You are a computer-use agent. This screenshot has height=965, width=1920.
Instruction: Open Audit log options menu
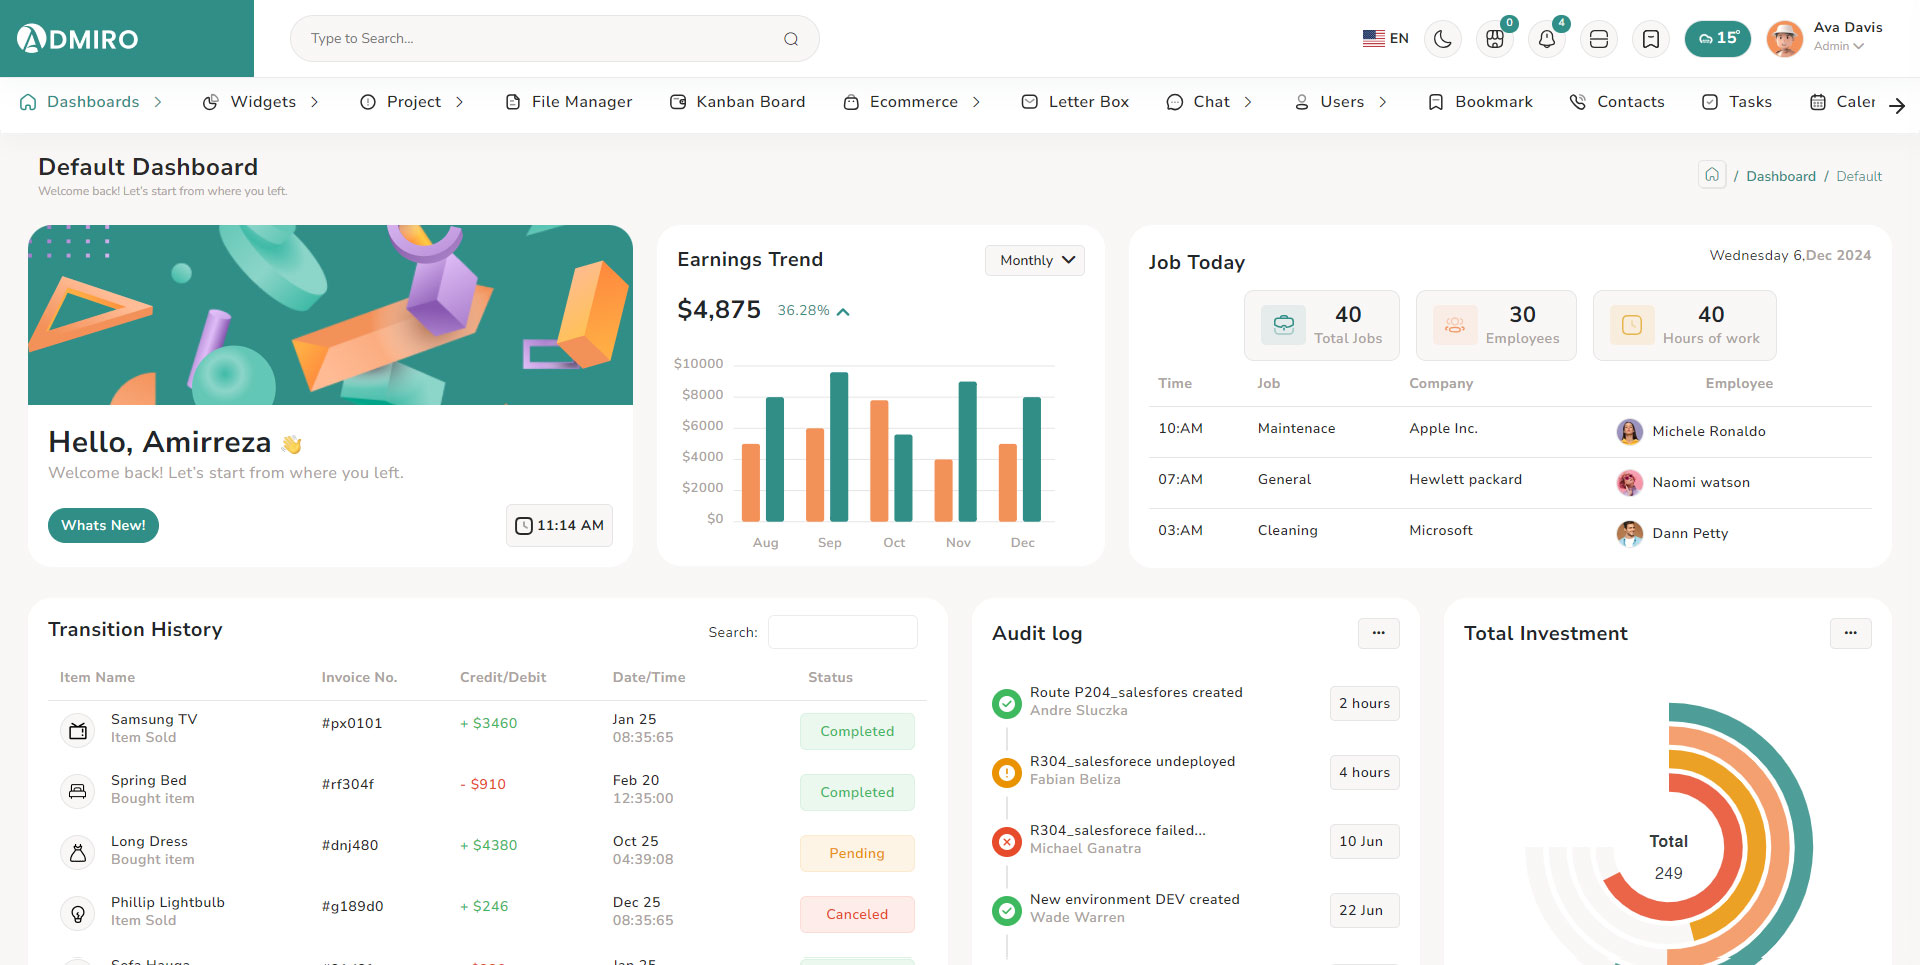(1378, 633)
